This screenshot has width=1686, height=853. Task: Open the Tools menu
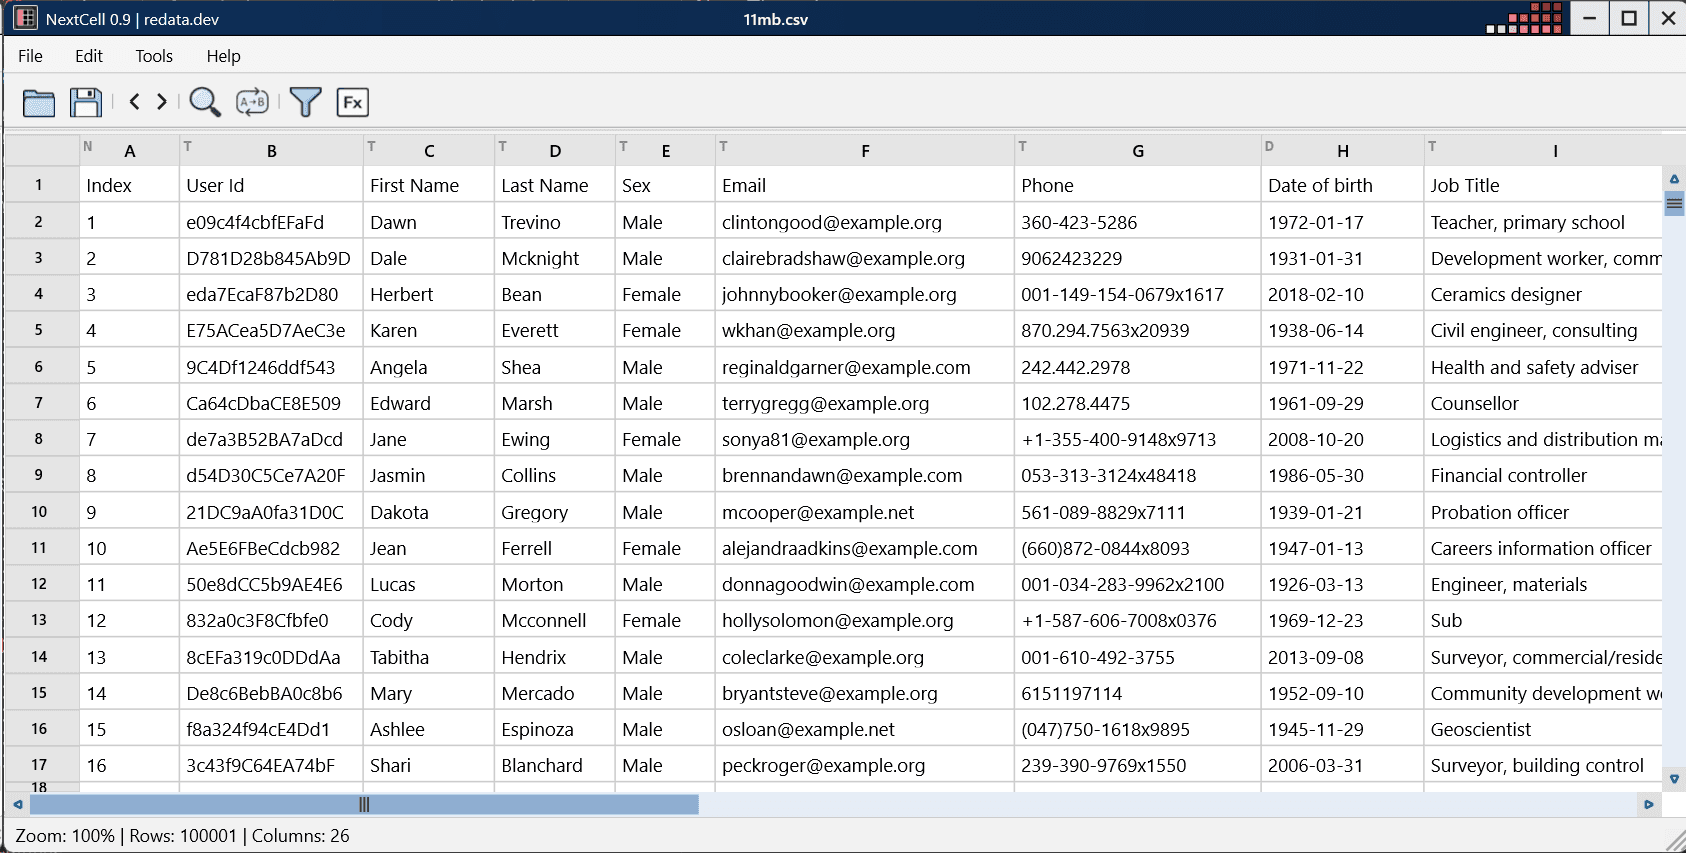click(x=154, y=56)
